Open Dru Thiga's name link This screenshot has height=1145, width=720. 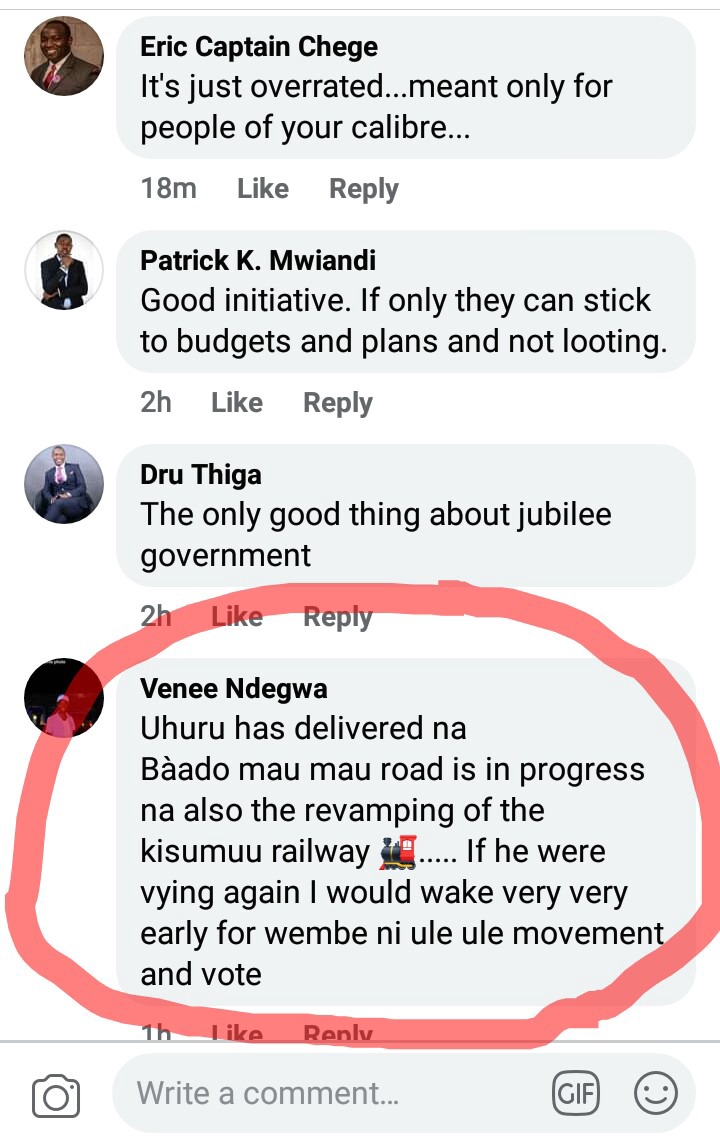coord(201,475)
